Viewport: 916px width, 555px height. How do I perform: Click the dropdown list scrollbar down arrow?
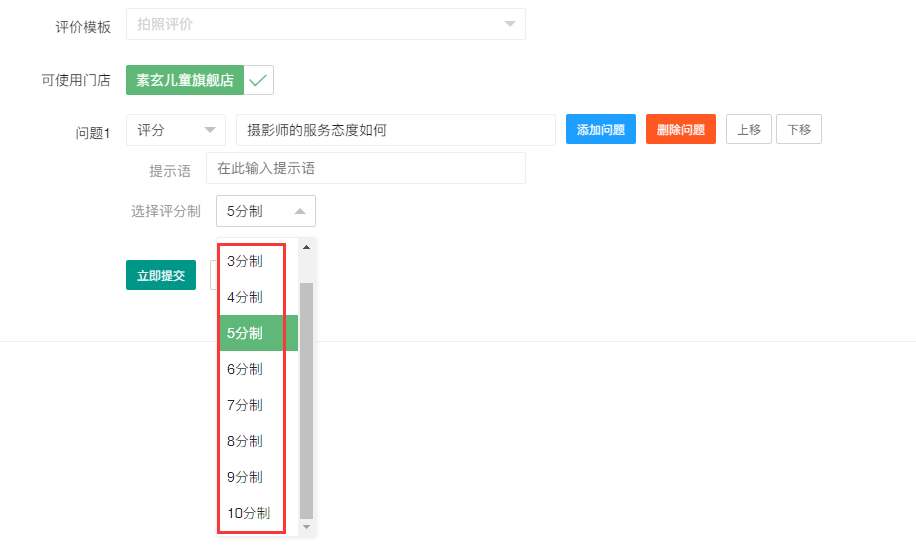point(306,526)
